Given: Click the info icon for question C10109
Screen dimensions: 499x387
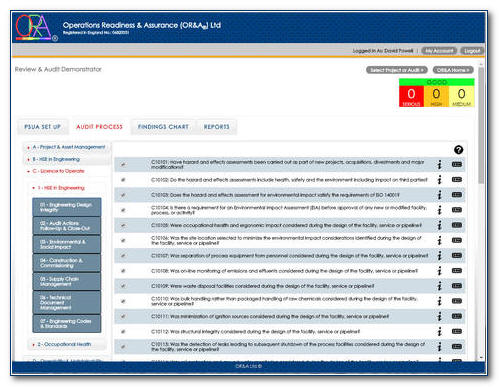Looking at the screenshot, I should [439, 286].
